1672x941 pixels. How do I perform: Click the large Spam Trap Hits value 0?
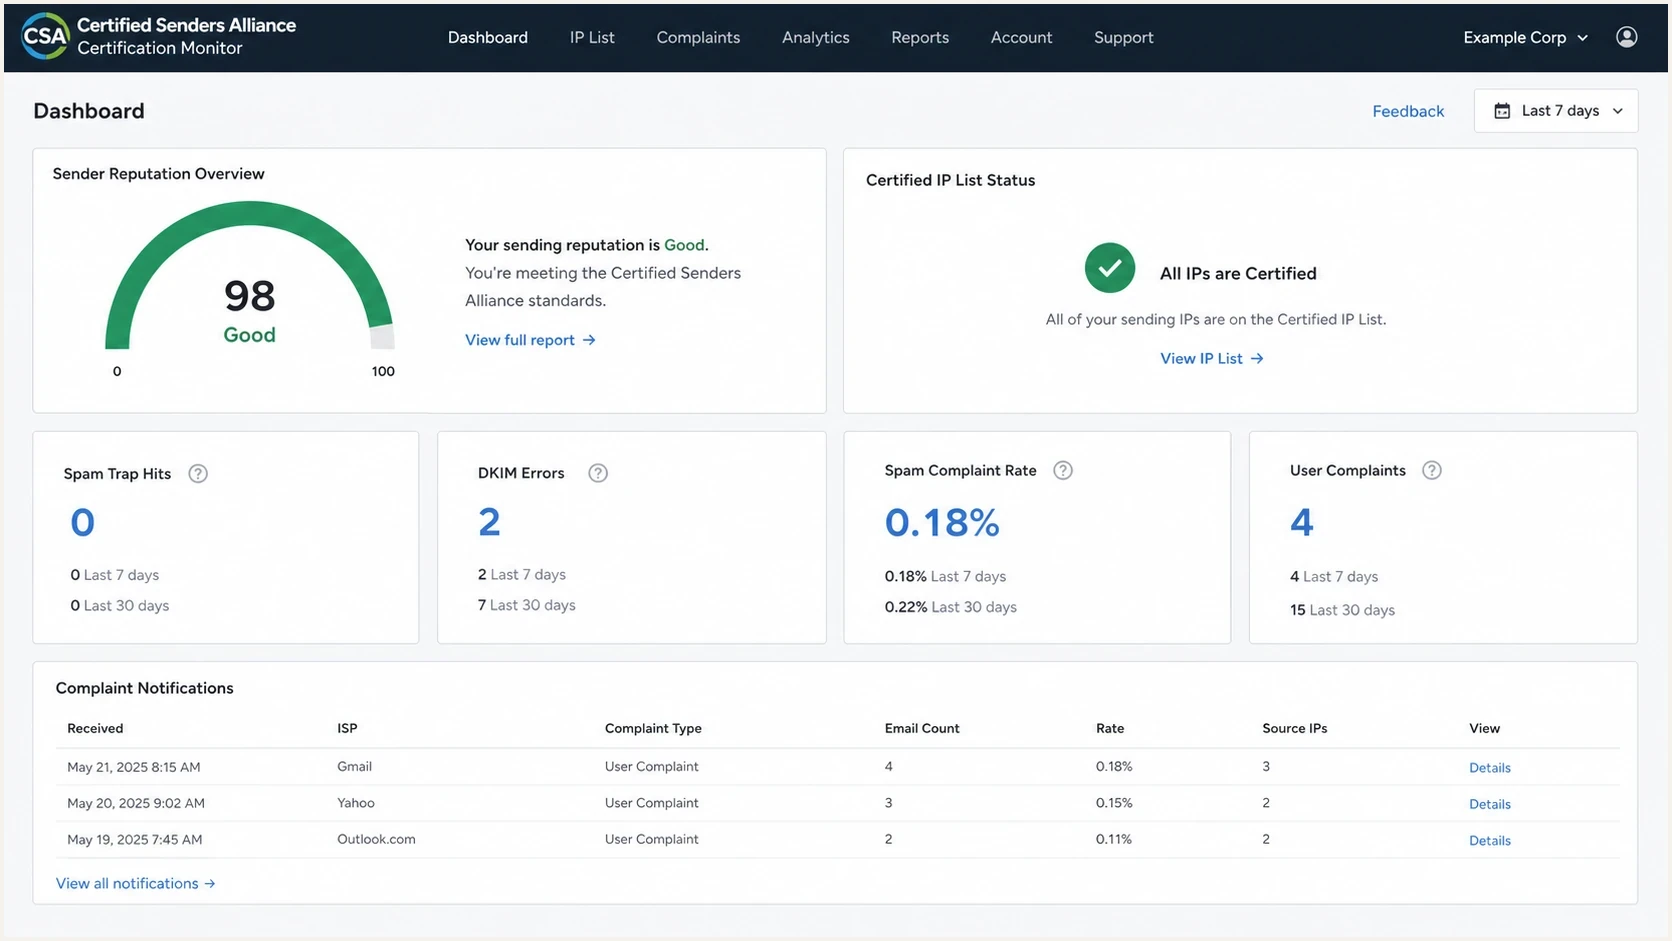coord(83,522)
